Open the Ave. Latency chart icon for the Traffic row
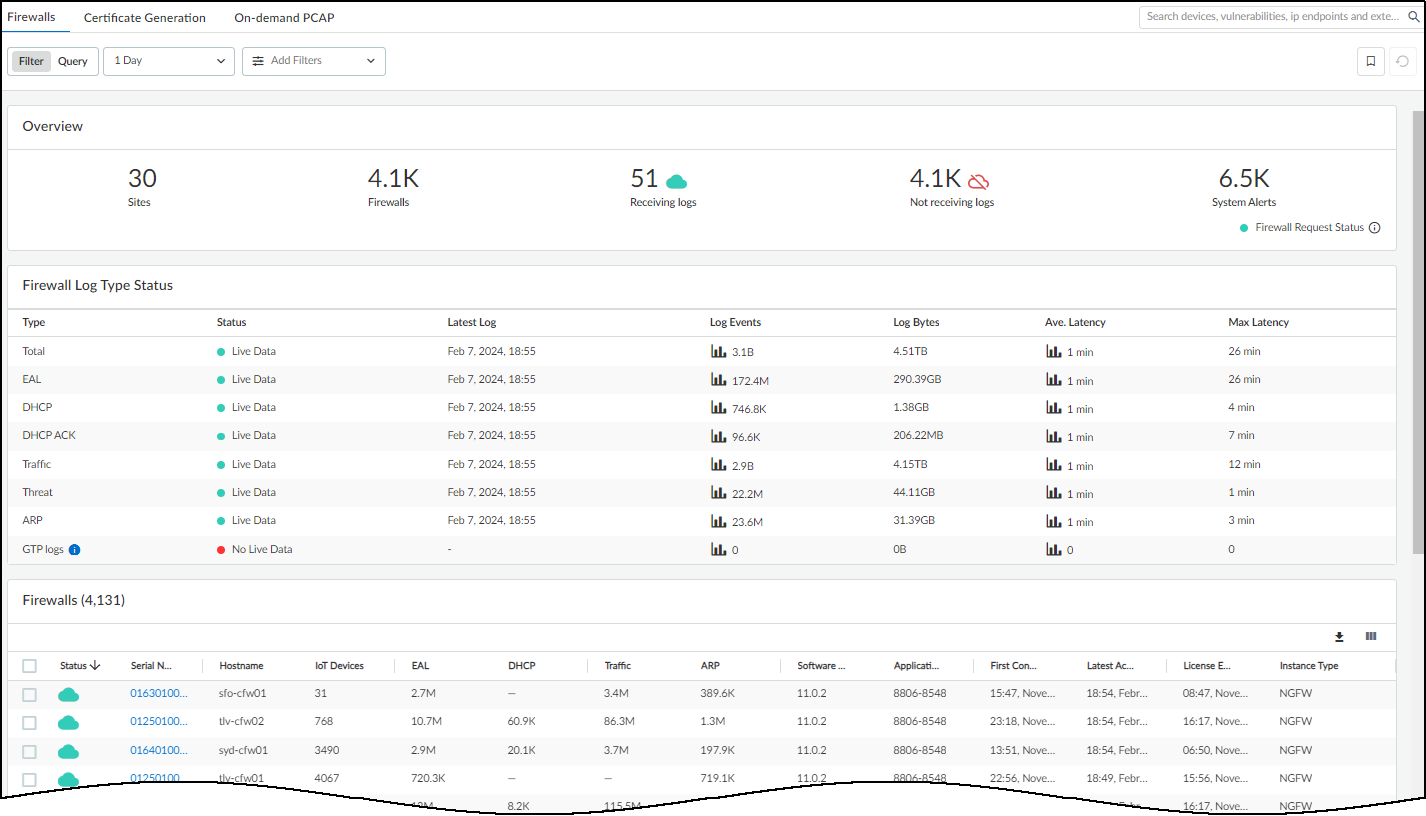1426x816 pixels. [1053, 464]
